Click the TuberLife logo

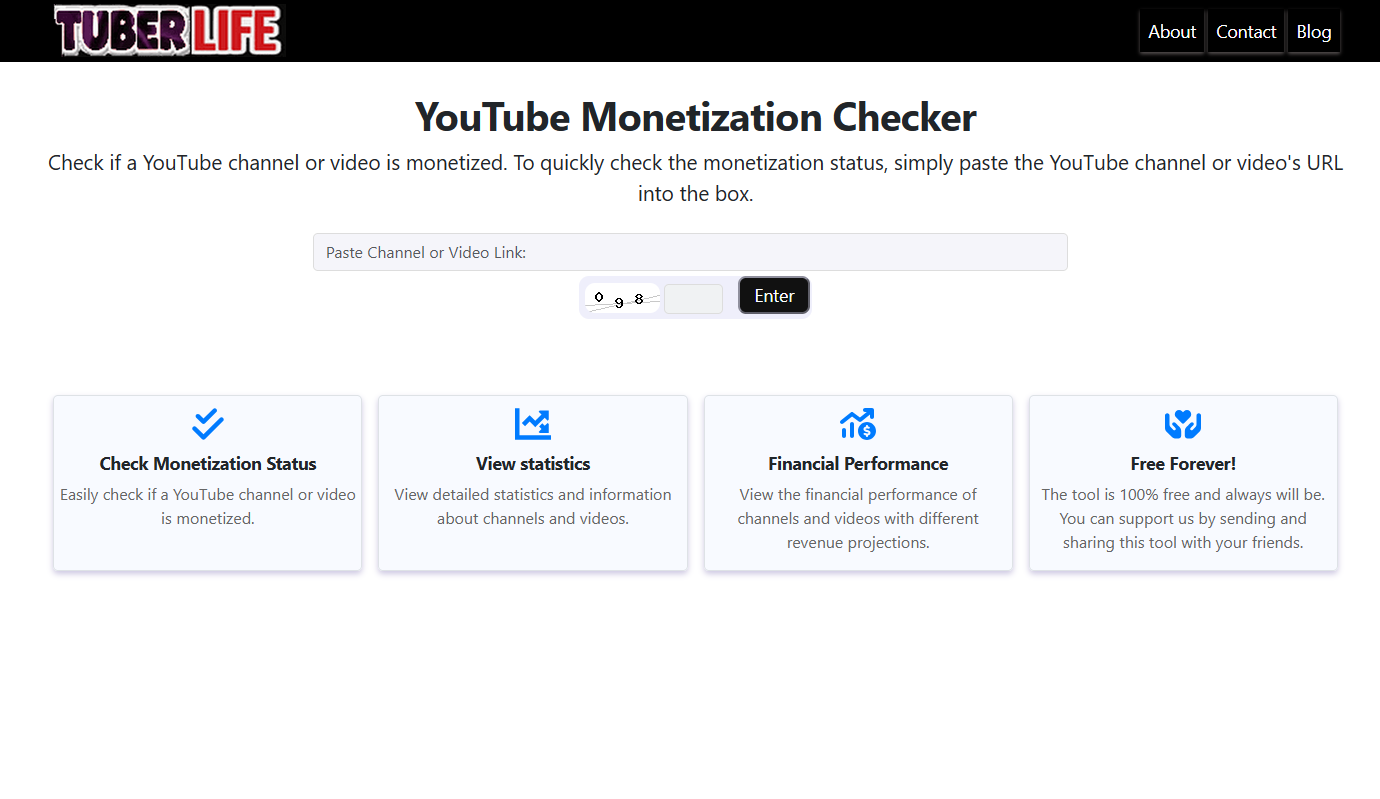[x=169, y=31]
